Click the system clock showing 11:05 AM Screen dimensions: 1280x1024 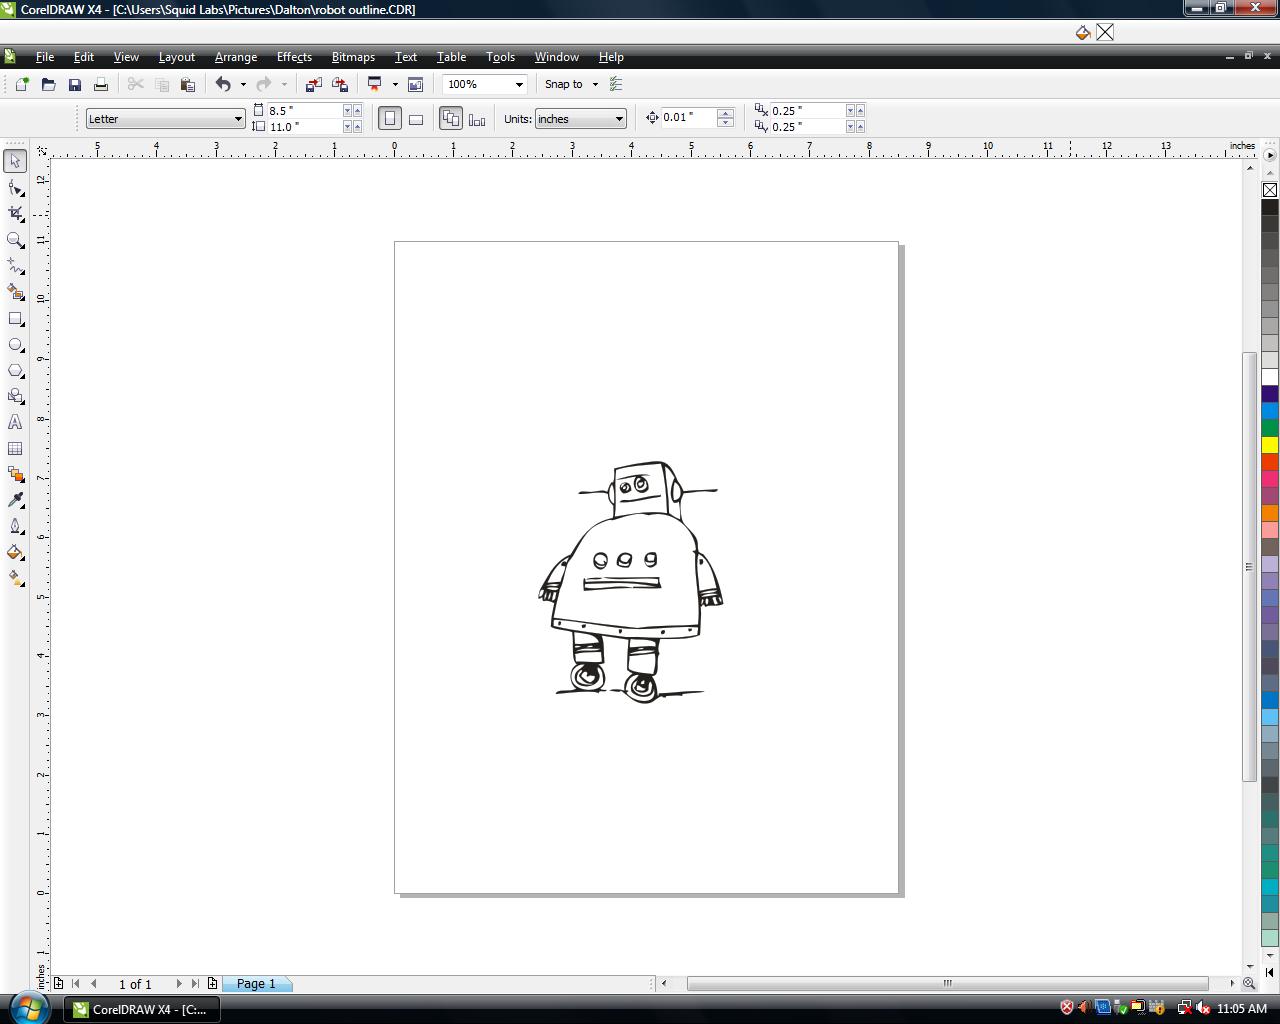click(x=1242, y=1008)
